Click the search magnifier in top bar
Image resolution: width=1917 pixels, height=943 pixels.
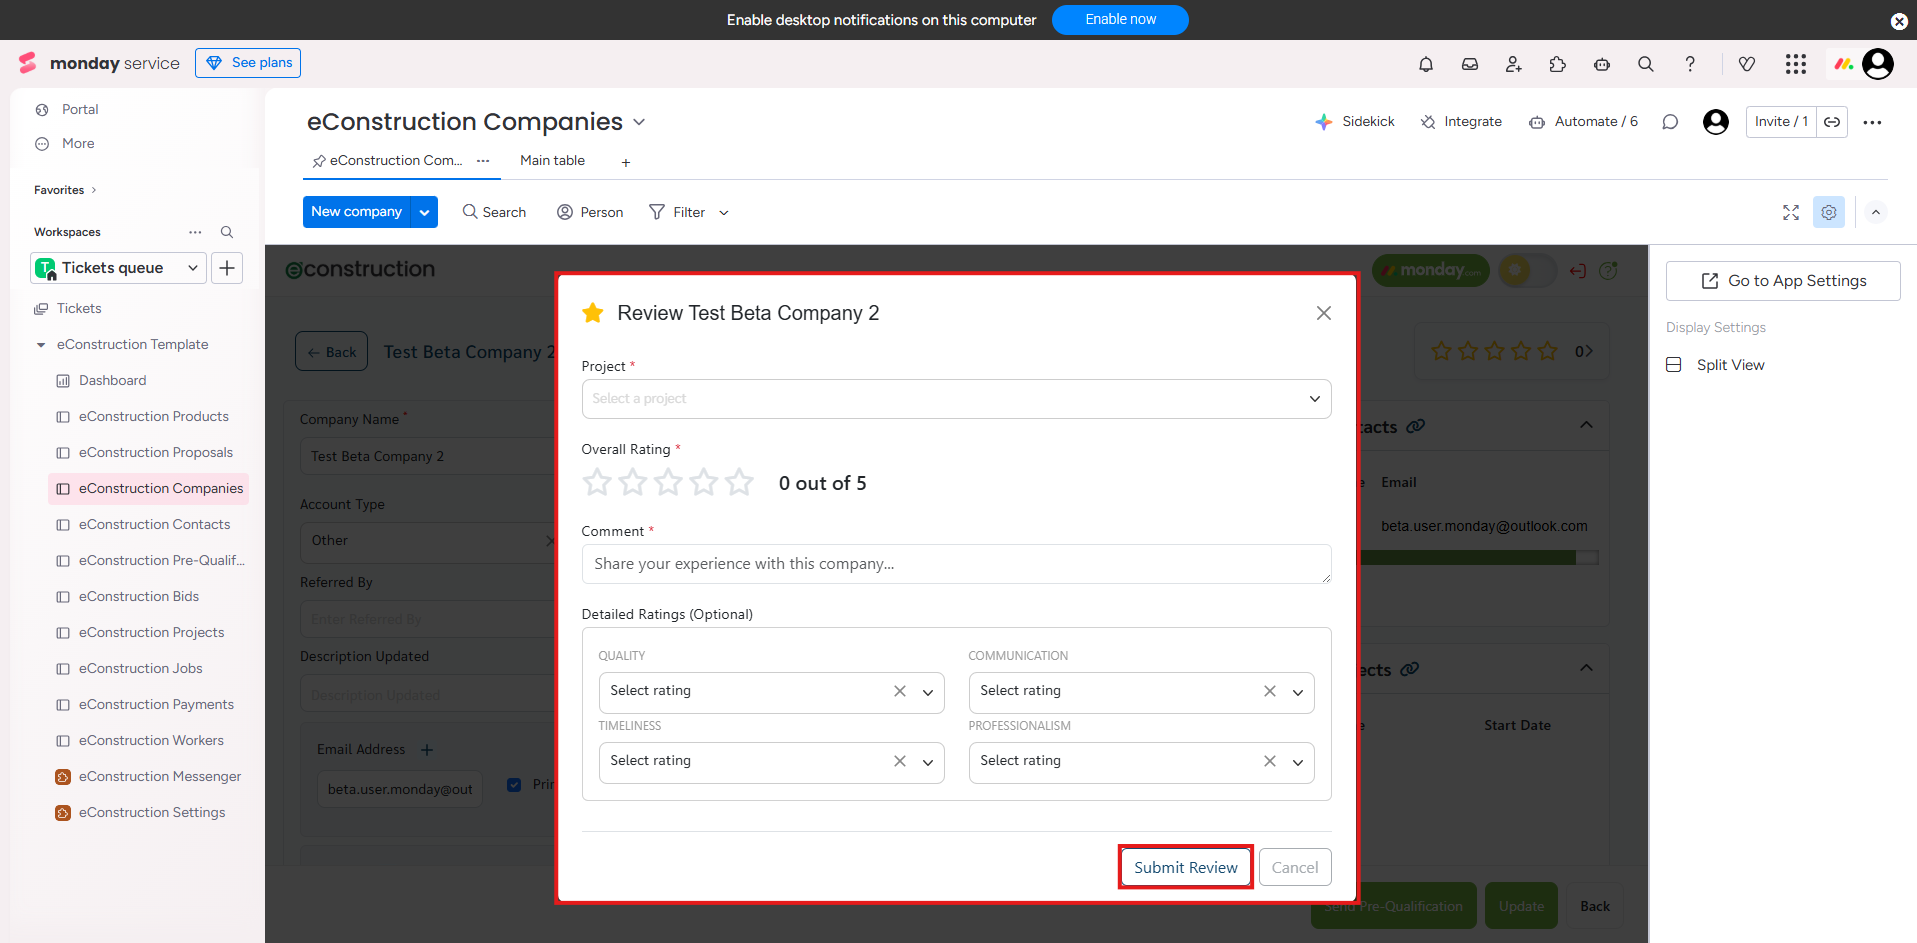(1646, 64)
